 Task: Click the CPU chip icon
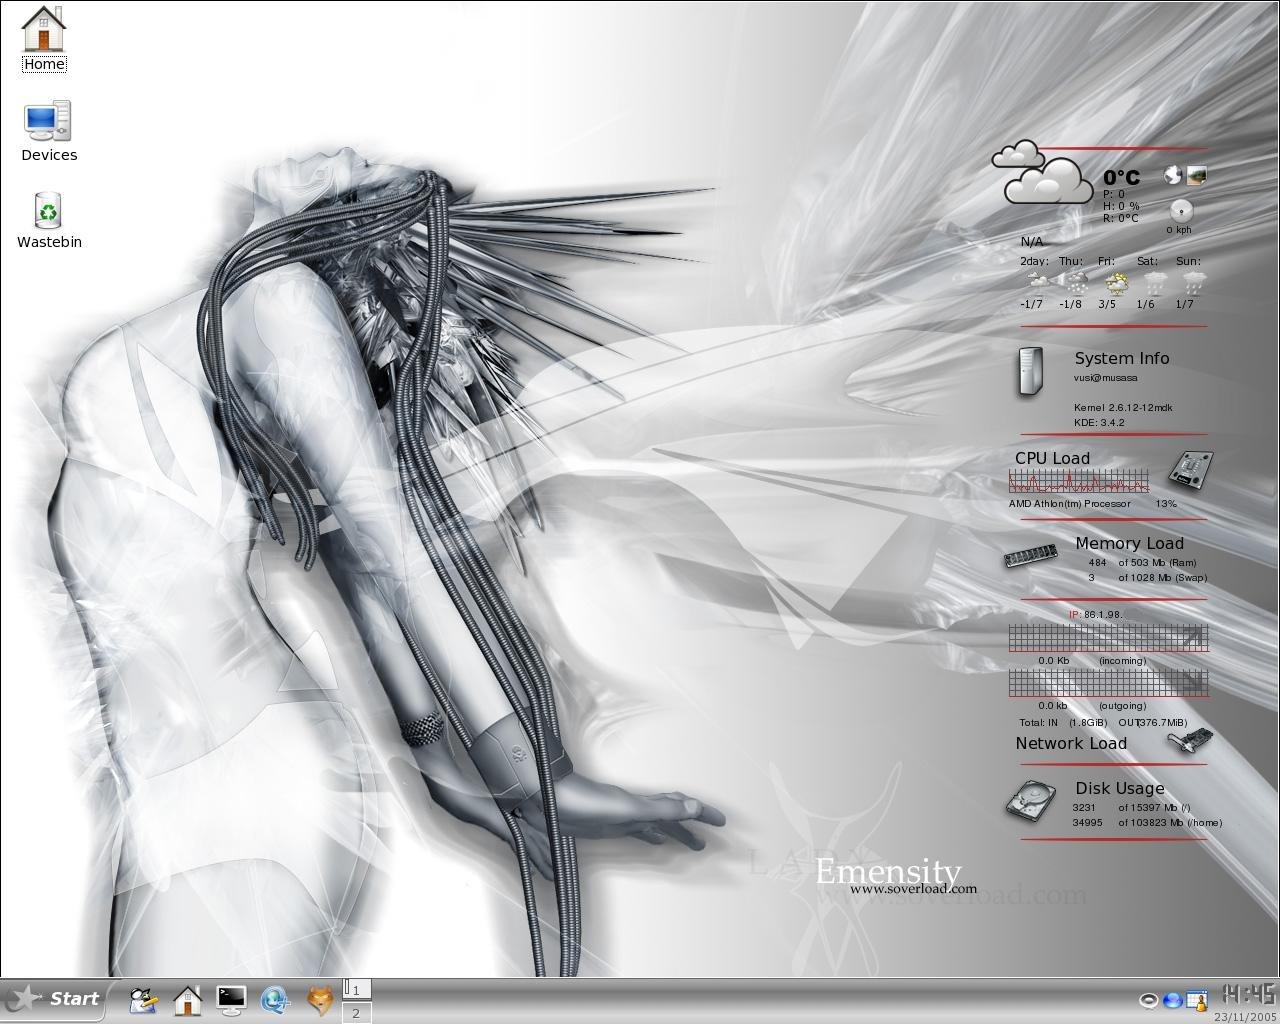point(1191,469)
